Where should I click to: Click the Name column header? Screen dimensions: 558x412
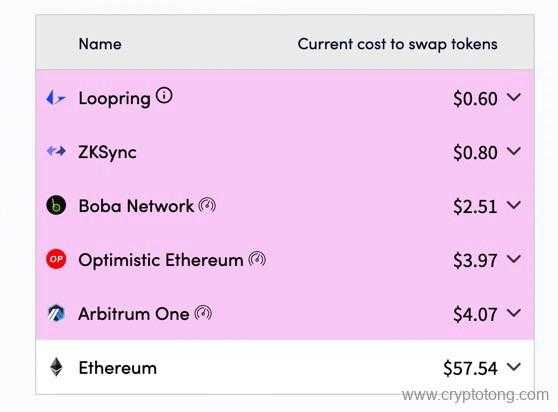pos(100,44)
